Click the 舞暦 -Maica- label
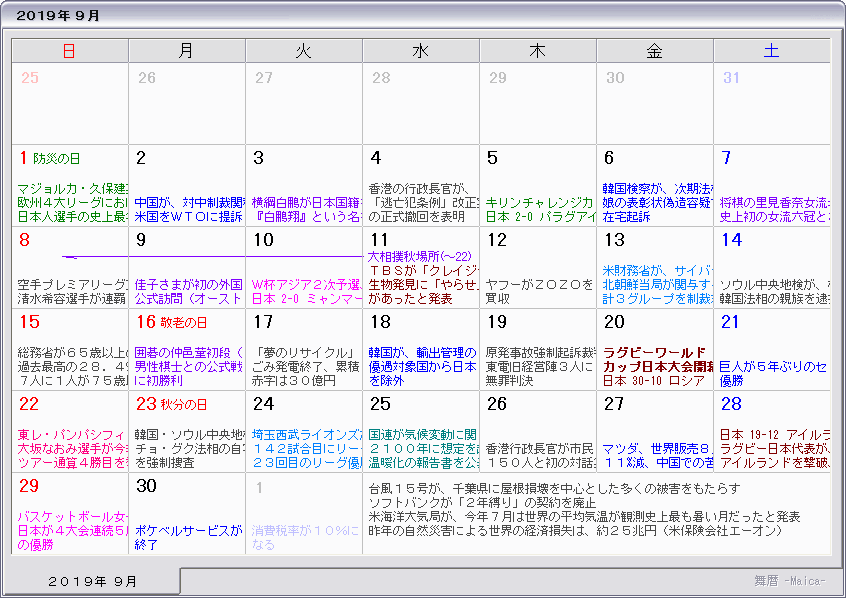The width and height of the screenshot is (846, 598). 790,581
